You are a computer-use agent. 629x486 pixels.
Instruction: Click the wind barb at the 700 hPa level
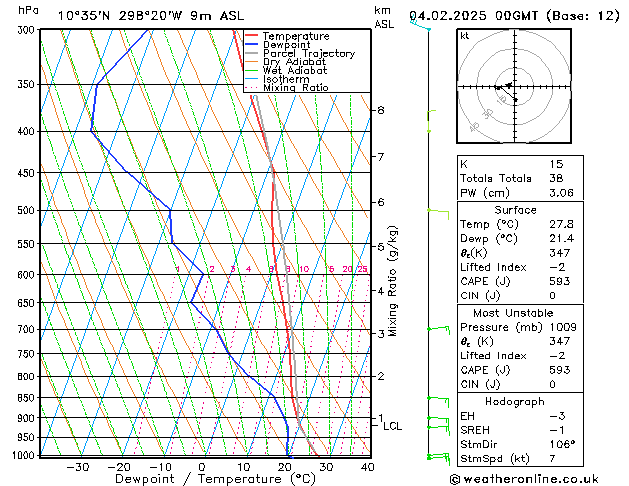[438, 330]
